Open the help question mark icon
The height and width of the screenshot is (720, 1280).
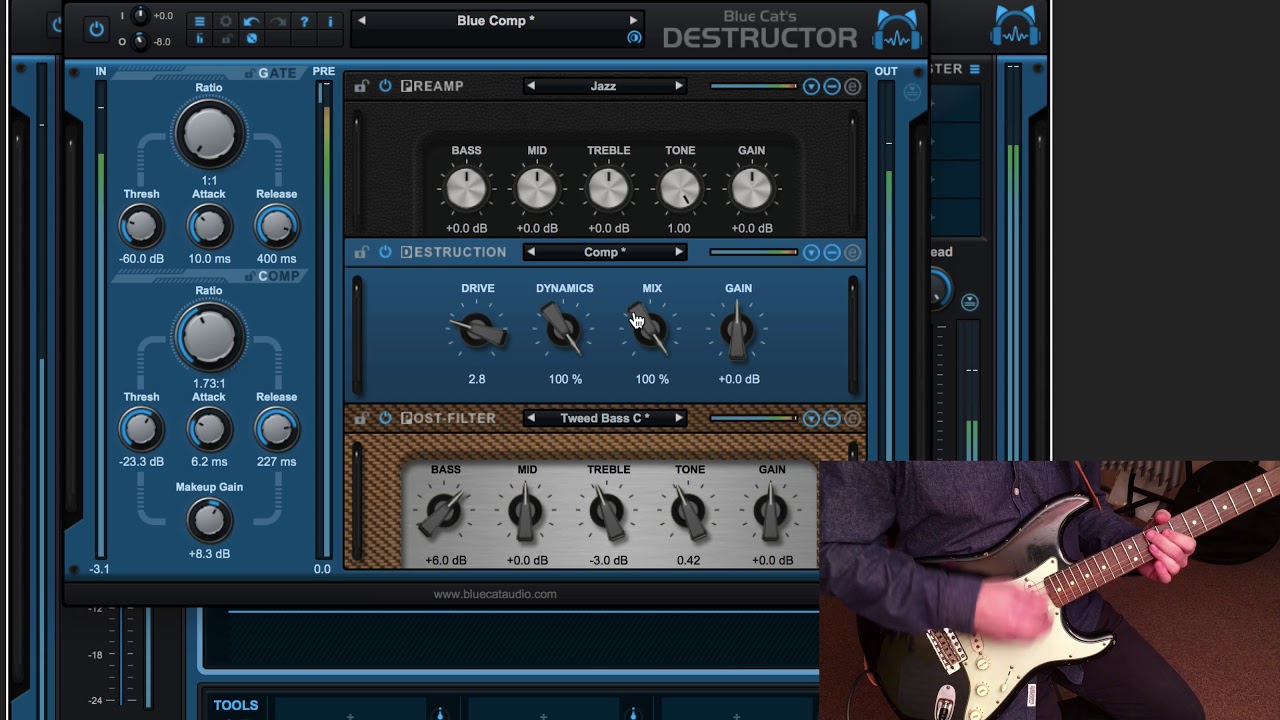[x=304, y=21]
